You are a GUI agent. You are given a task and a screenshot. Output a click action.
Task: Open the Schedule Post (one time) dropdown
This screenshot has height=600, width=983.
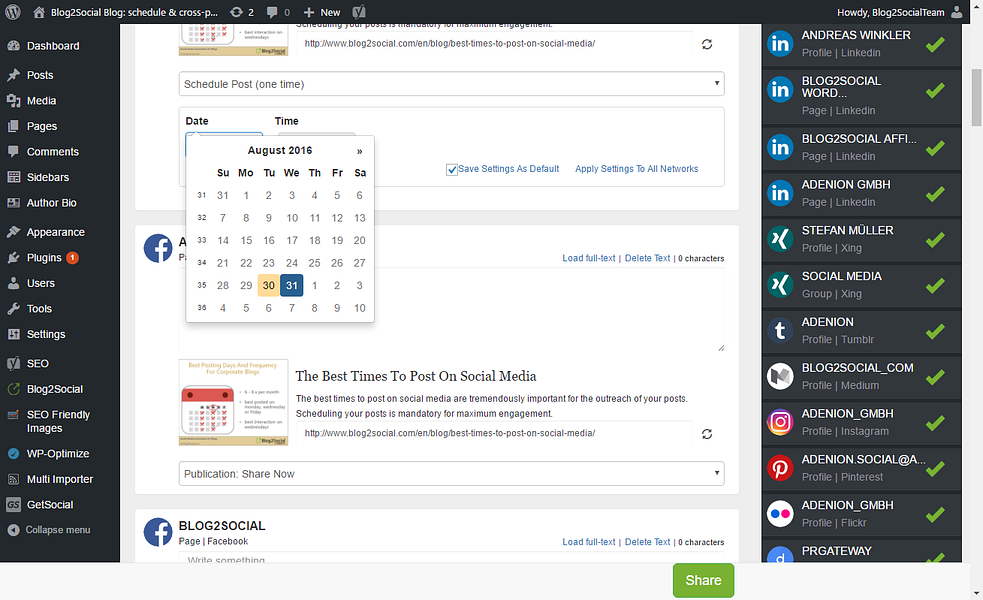451,84
